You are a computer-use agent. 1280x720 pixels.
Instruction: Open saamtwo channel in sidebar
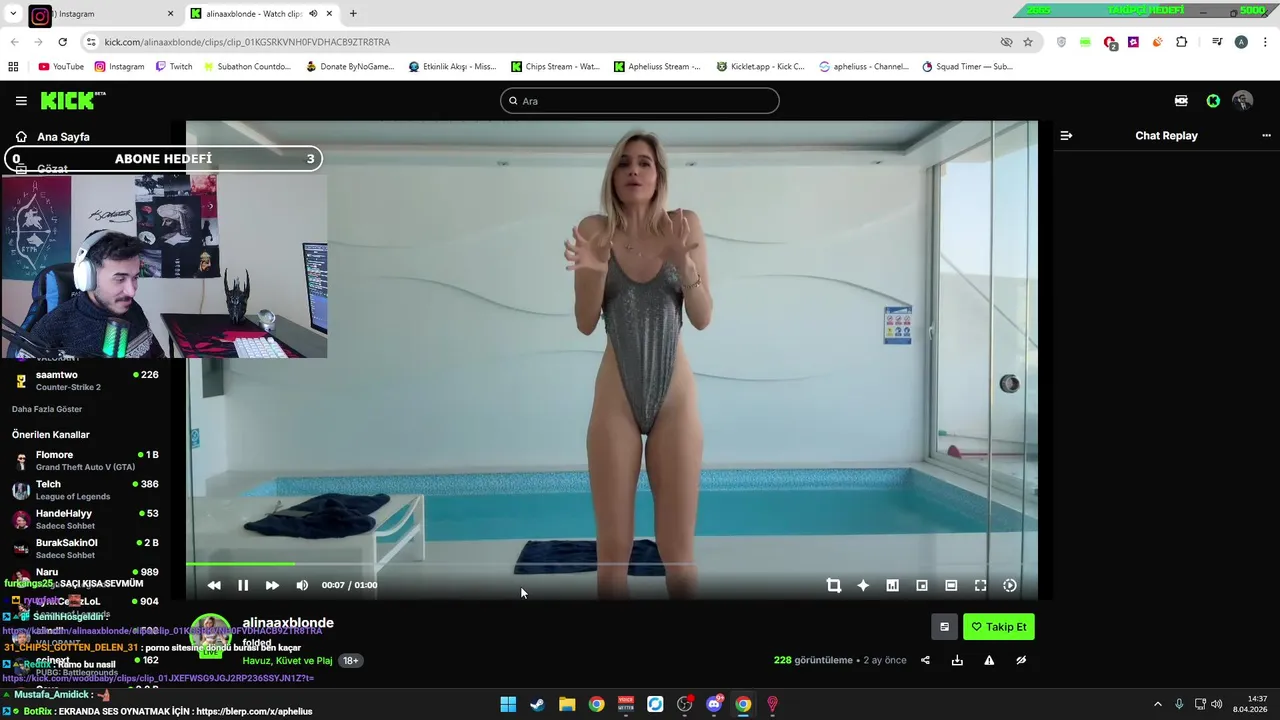point(85,381)
